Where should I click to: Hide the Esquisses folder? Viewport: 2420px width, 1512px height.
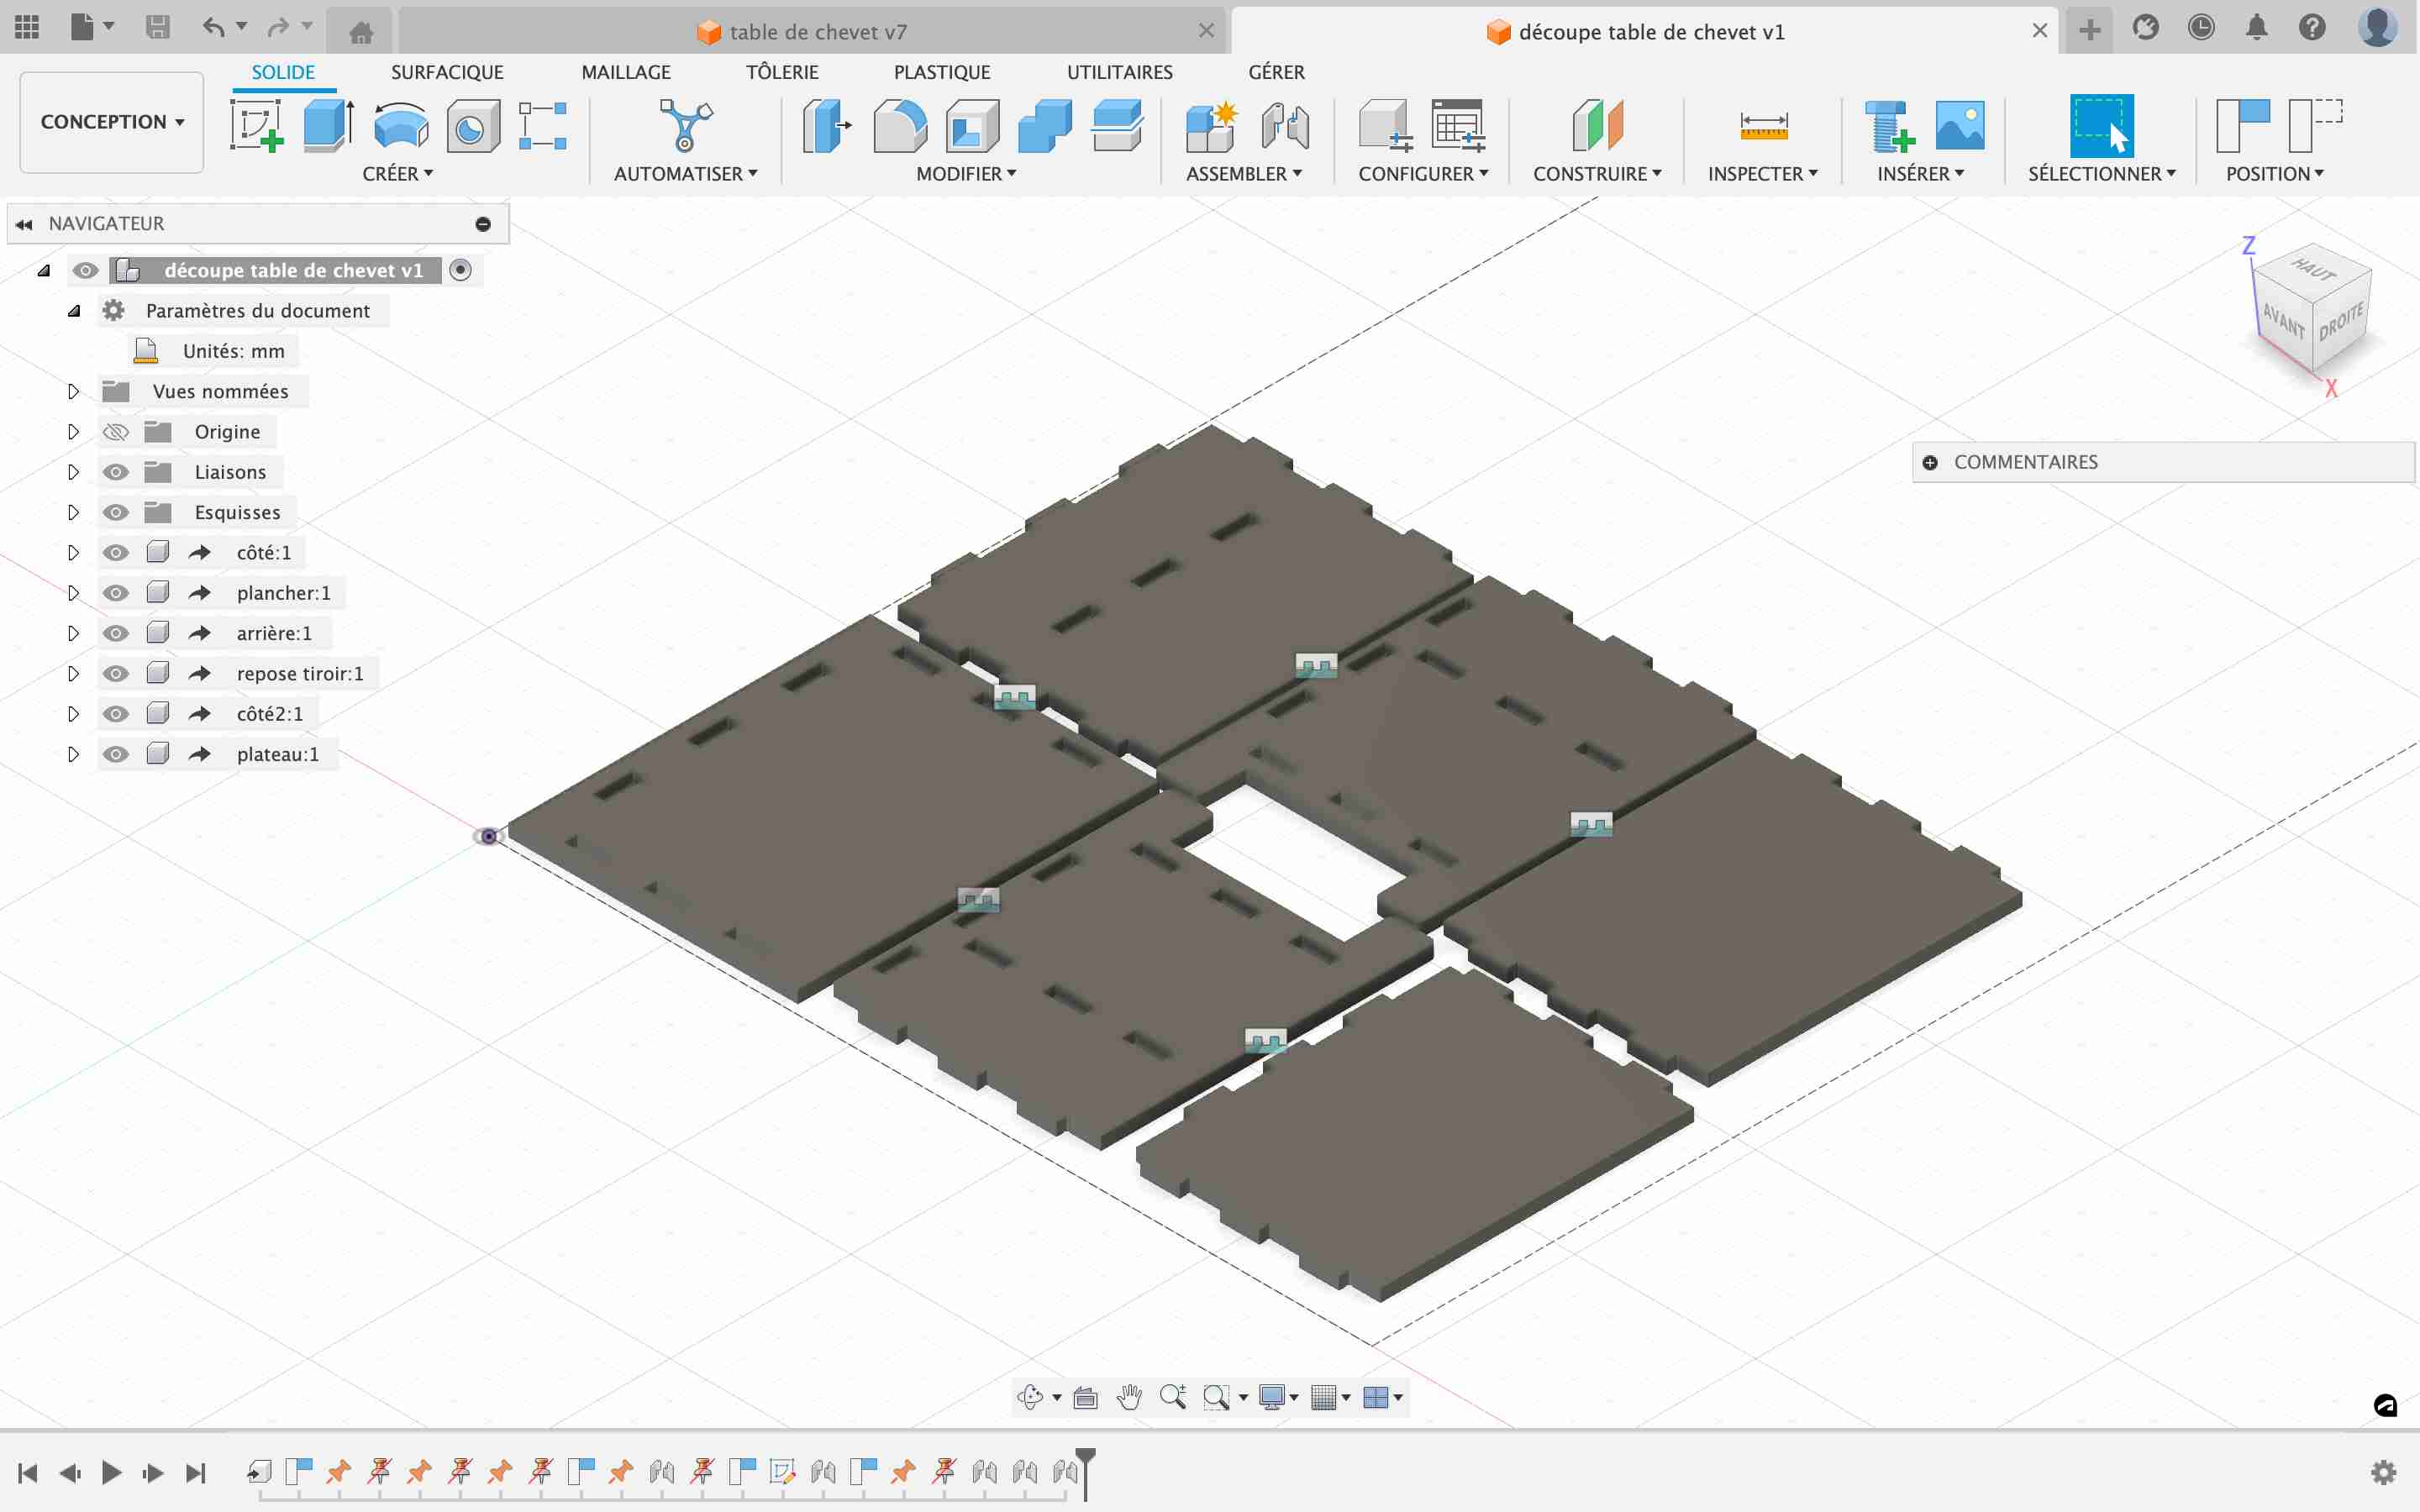(116, 513)
